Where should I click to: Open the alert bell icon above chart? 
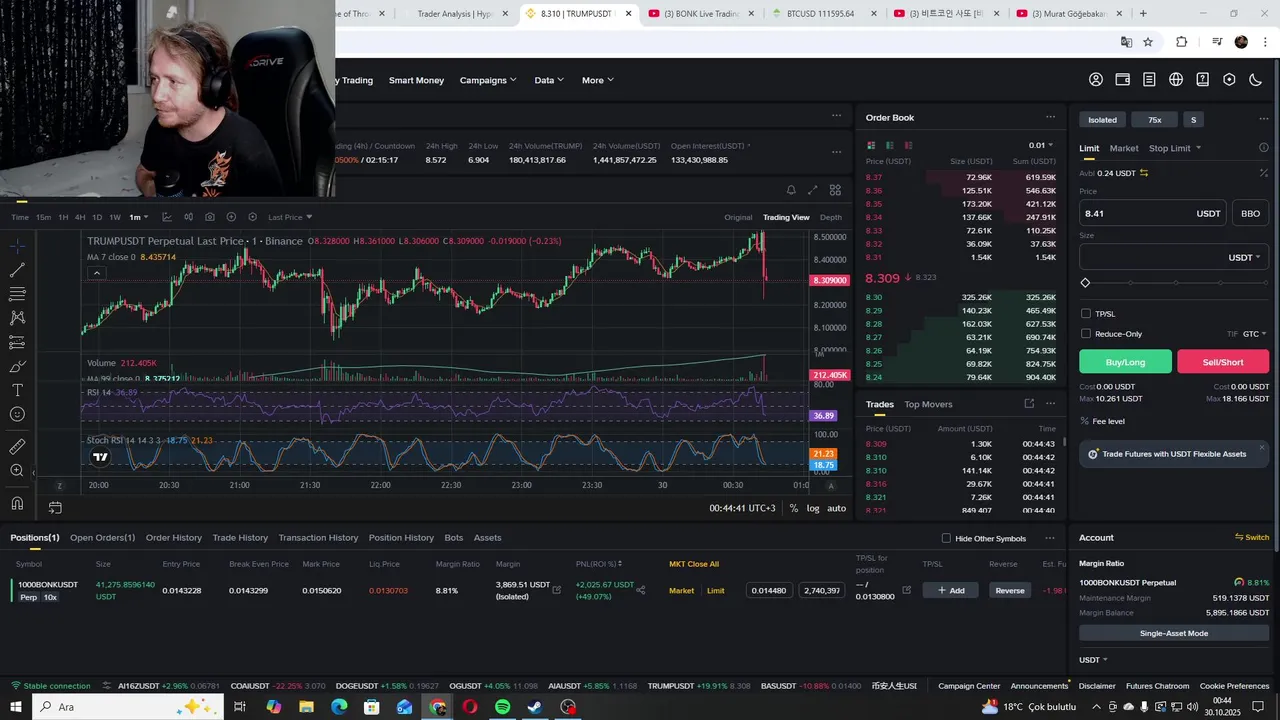(791, 190)
